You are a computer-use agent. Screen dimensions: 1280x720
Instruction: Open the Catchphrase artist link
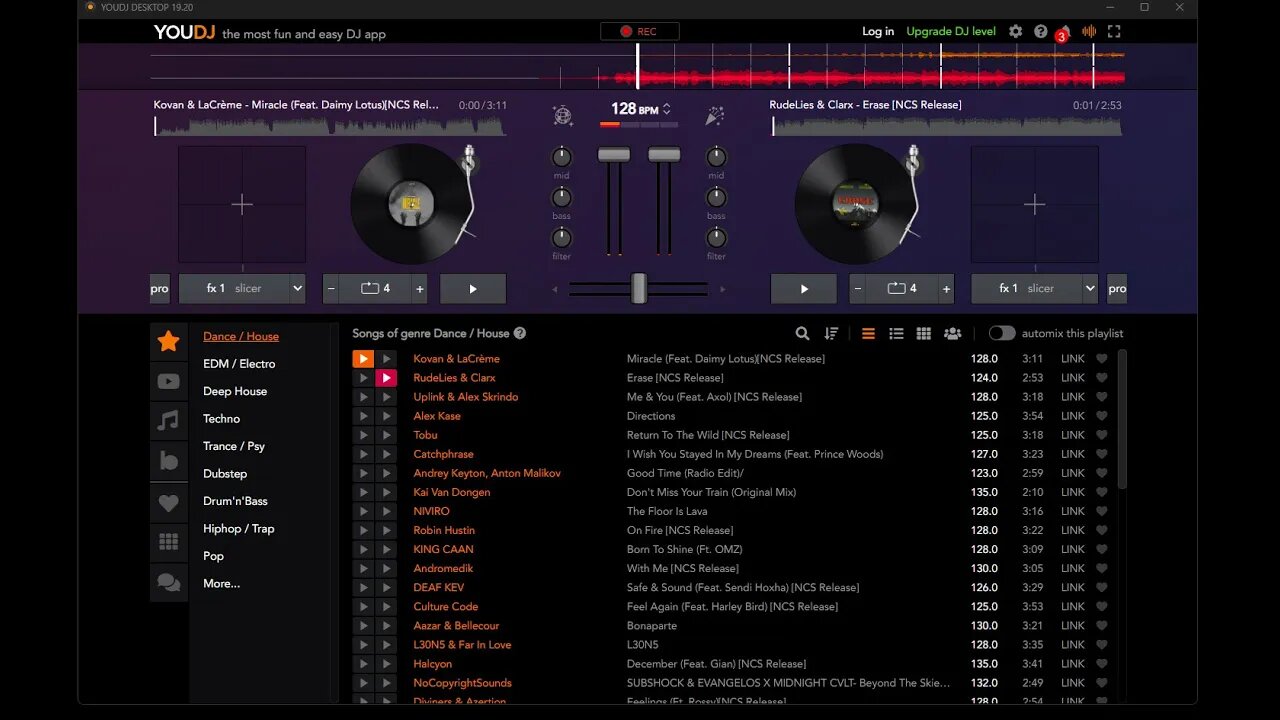click(443, 454)
